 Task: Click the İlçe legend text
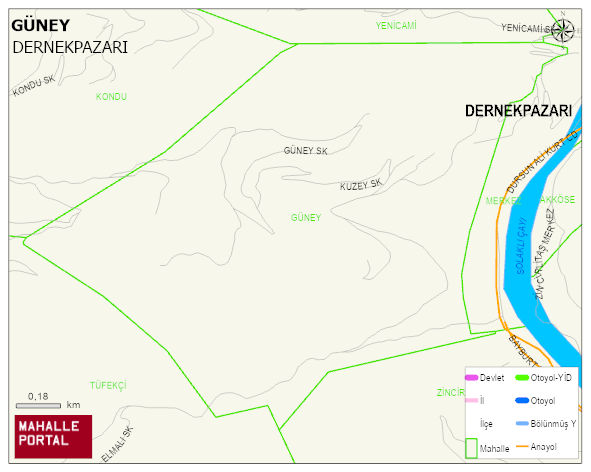486,424
